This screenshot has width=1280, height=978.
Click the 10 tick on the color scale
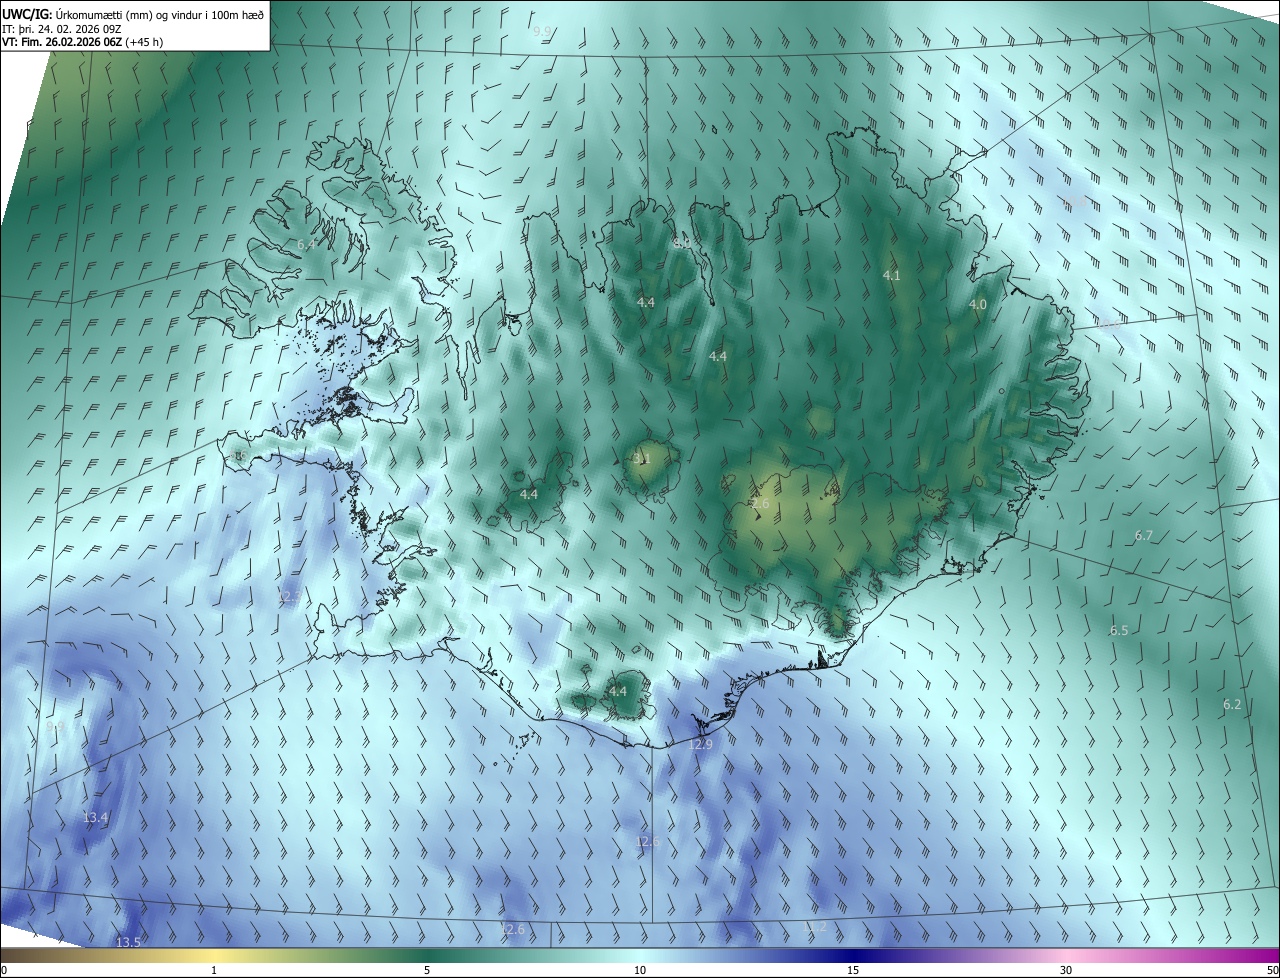coord(640,971)
